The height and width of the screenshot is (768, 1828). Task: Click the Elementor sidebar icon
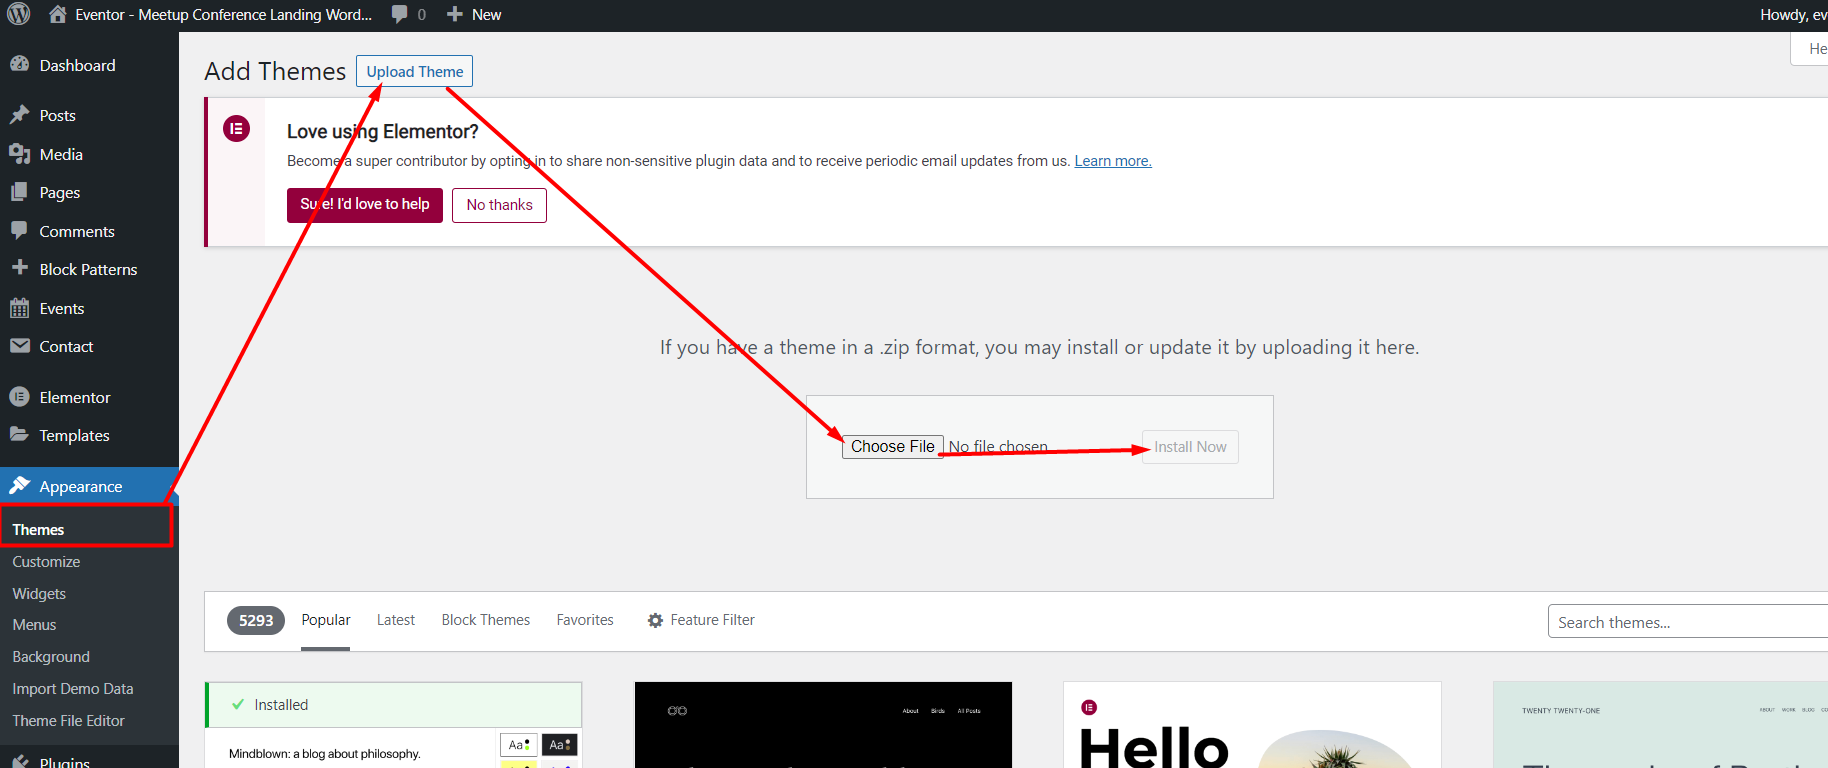[19, 397]
